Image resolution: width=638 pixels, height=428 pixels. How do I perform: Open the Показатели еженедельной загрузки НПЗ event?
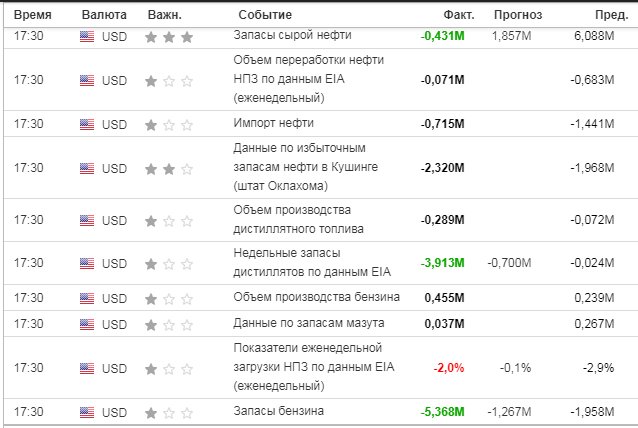tap(314, 367)
